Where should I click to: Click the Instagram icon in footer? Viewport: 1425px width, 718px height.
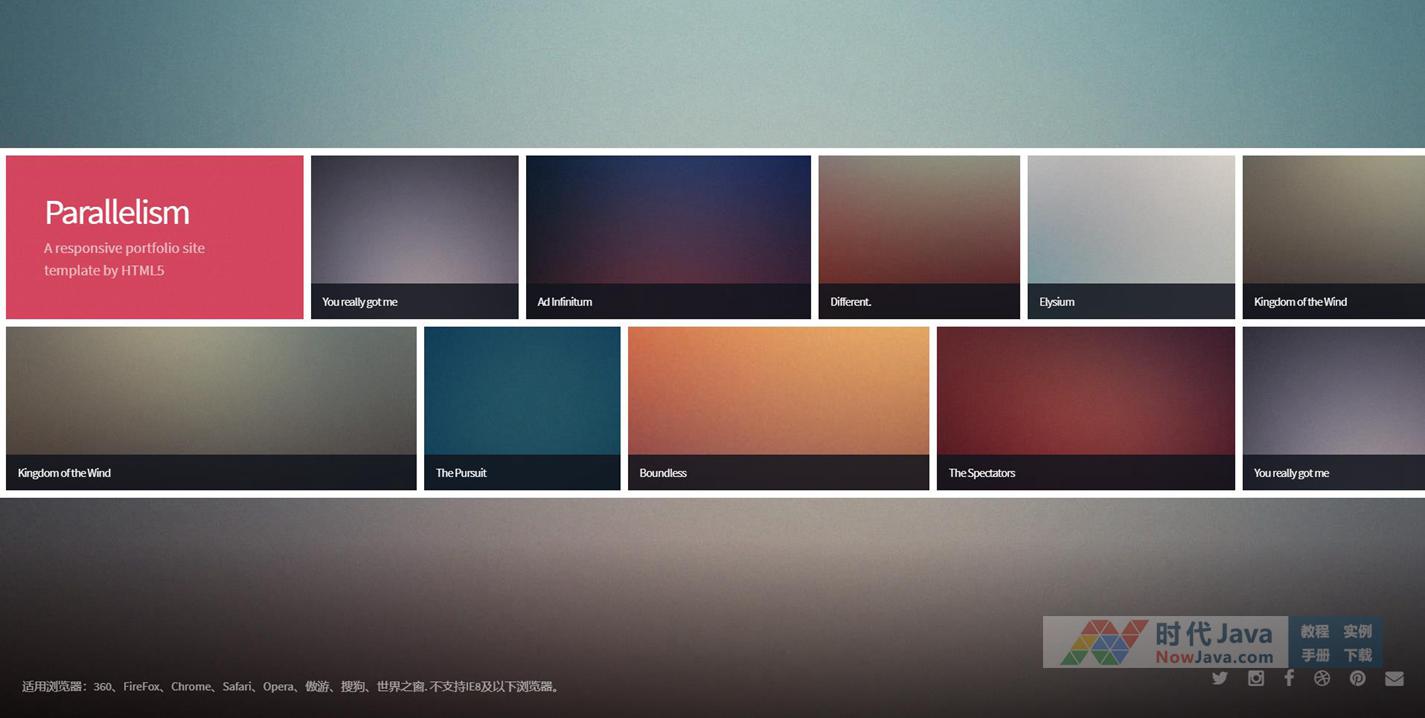1256,678
